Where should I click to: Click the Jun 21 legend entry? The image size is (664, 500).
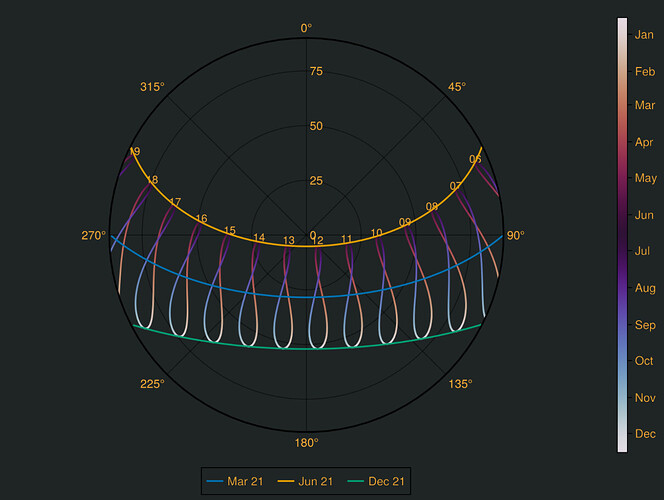pos(305,481)
